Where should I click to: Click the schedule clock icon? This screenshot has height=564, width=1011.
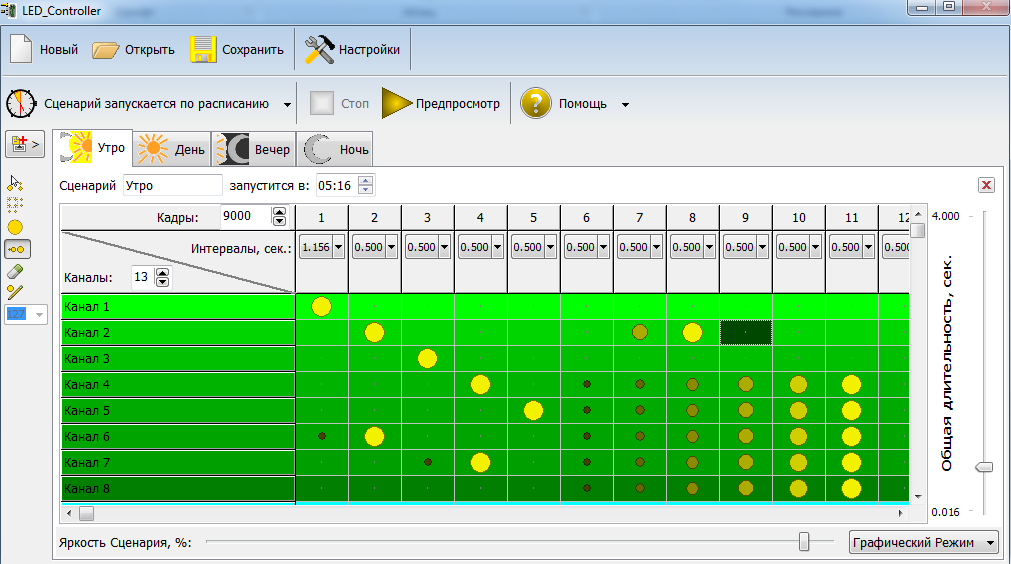(21, 103)
